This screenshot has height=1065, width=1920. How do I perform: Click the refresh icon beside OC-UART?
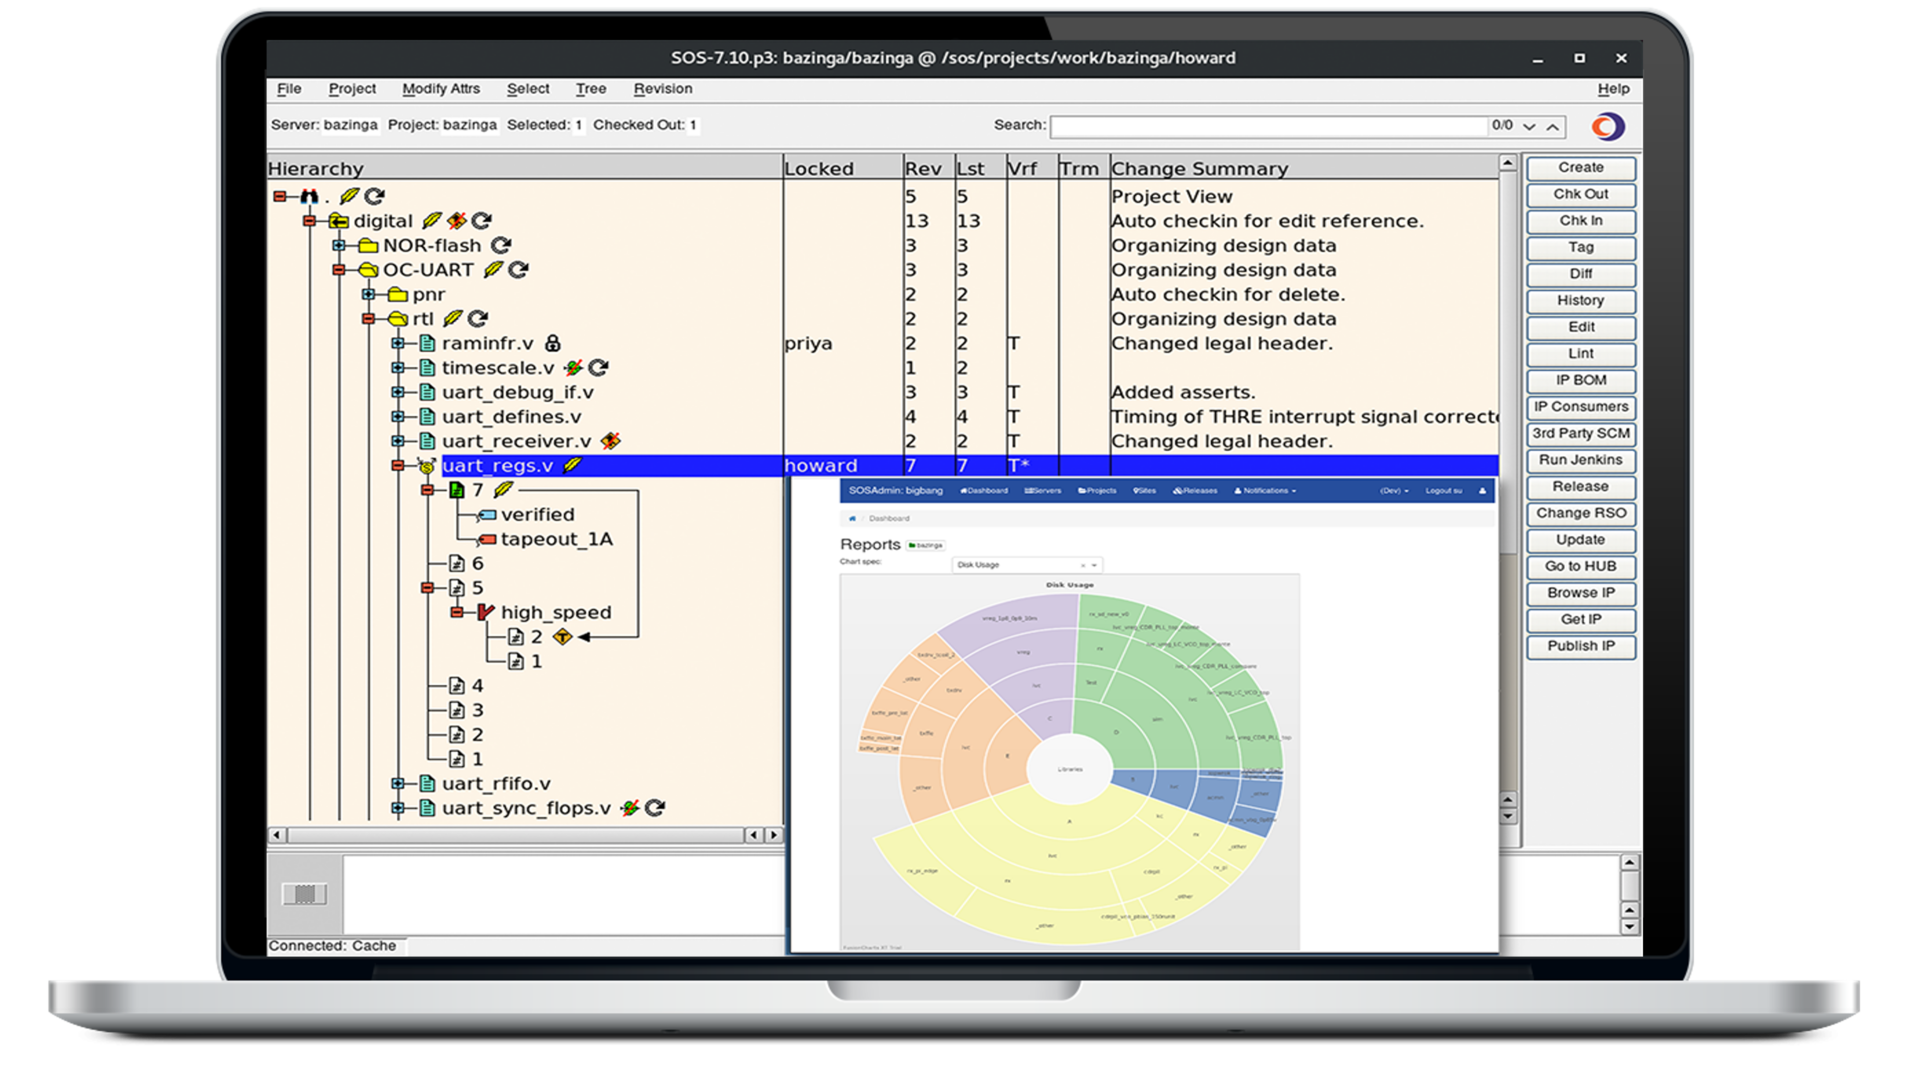click(x=519, y=269)
